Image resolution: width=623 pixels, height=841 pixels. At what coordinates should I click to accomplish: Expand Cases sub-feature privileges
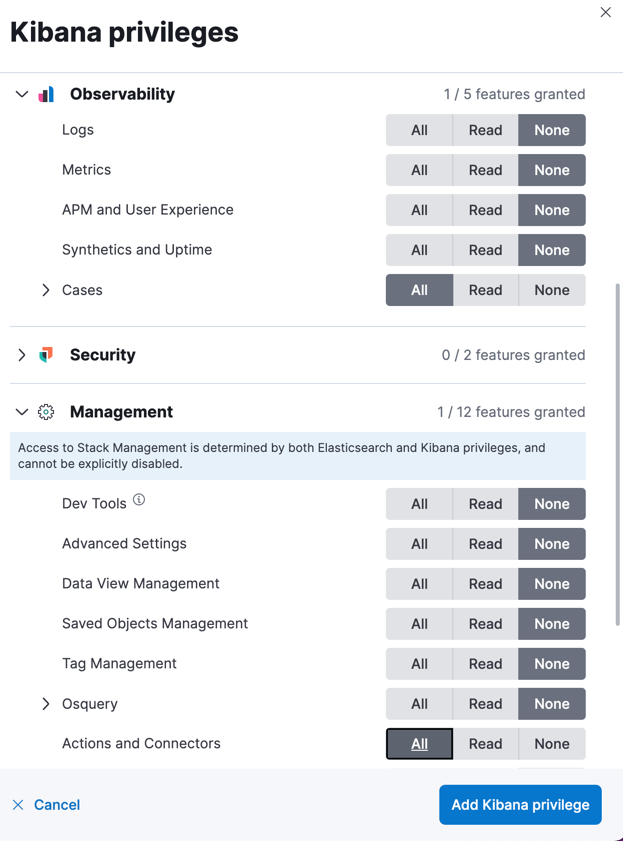click(x=46, y=290)
